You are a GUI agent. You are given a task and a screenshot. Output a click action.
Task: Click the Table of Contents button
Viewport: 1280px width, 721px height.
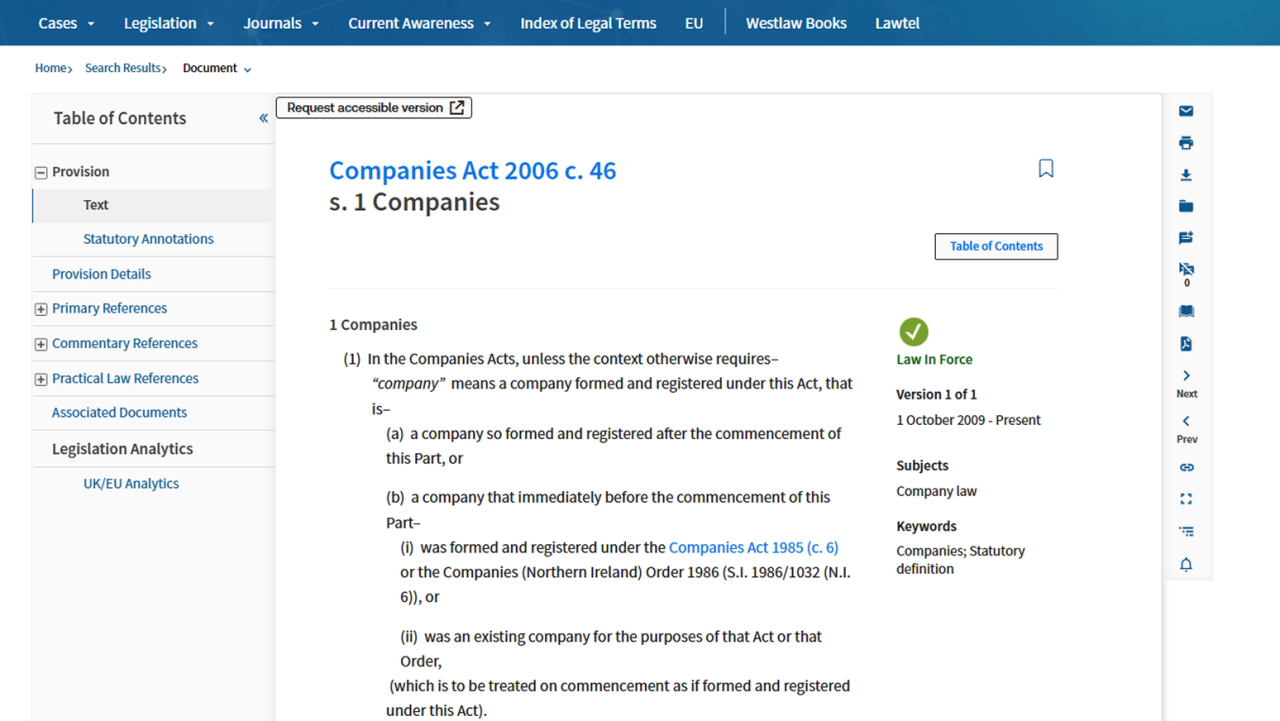pyautogui.click(x=996, y=246)
